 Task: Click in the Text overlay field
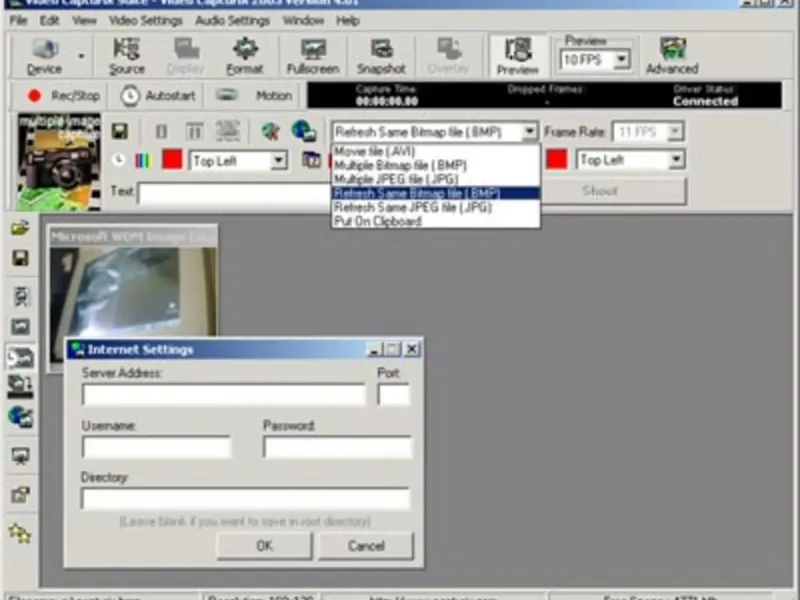click(x=235, y=194)
